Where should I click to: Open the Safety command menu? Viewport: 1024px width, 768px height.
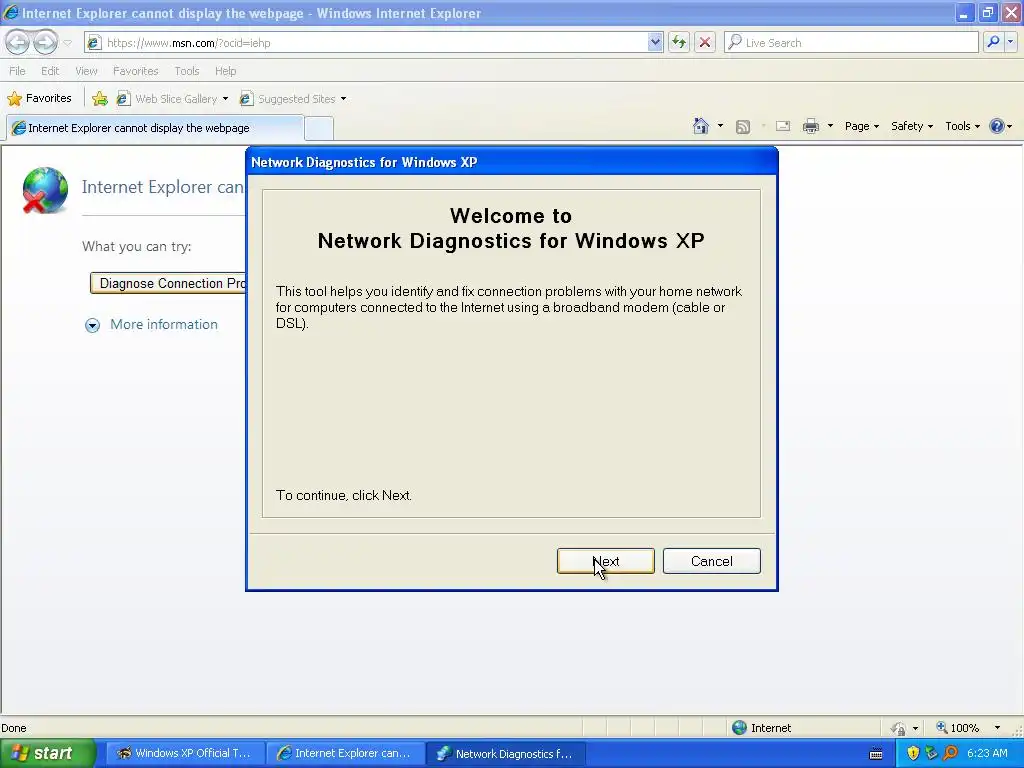click(912, 126)
